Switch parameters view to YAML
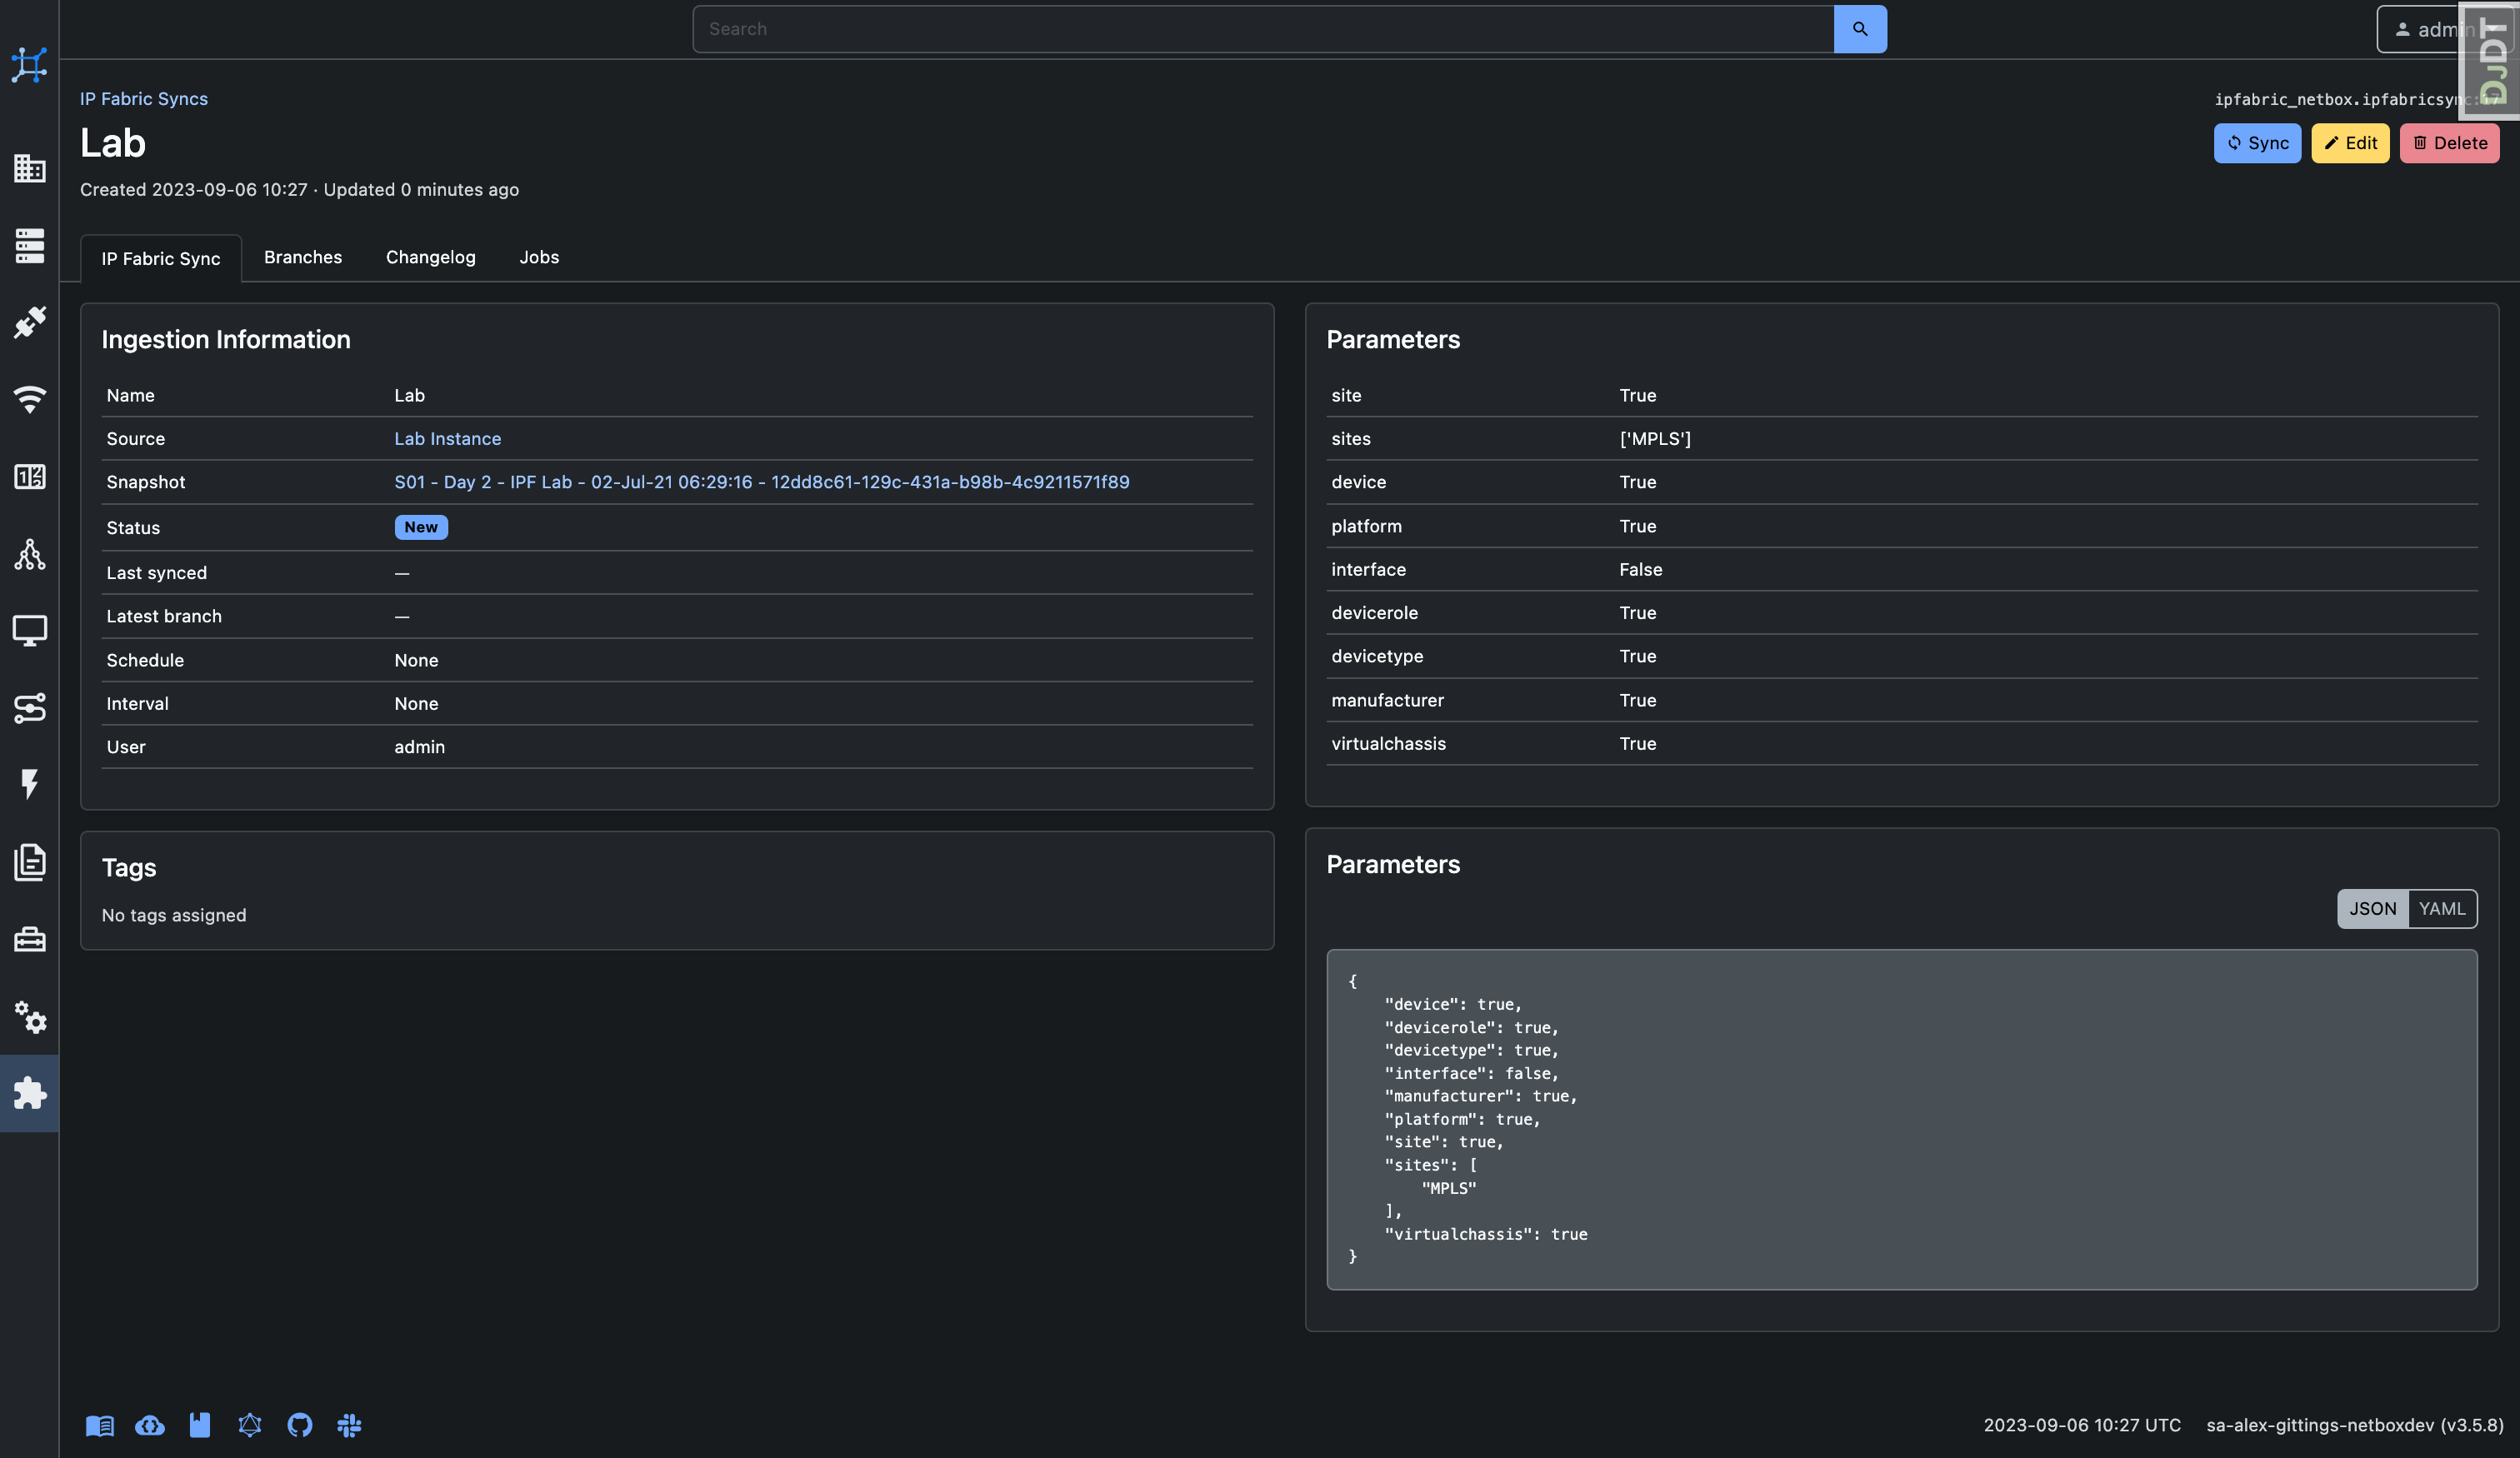2520x1458 pixels. (x=2442, y=909)
